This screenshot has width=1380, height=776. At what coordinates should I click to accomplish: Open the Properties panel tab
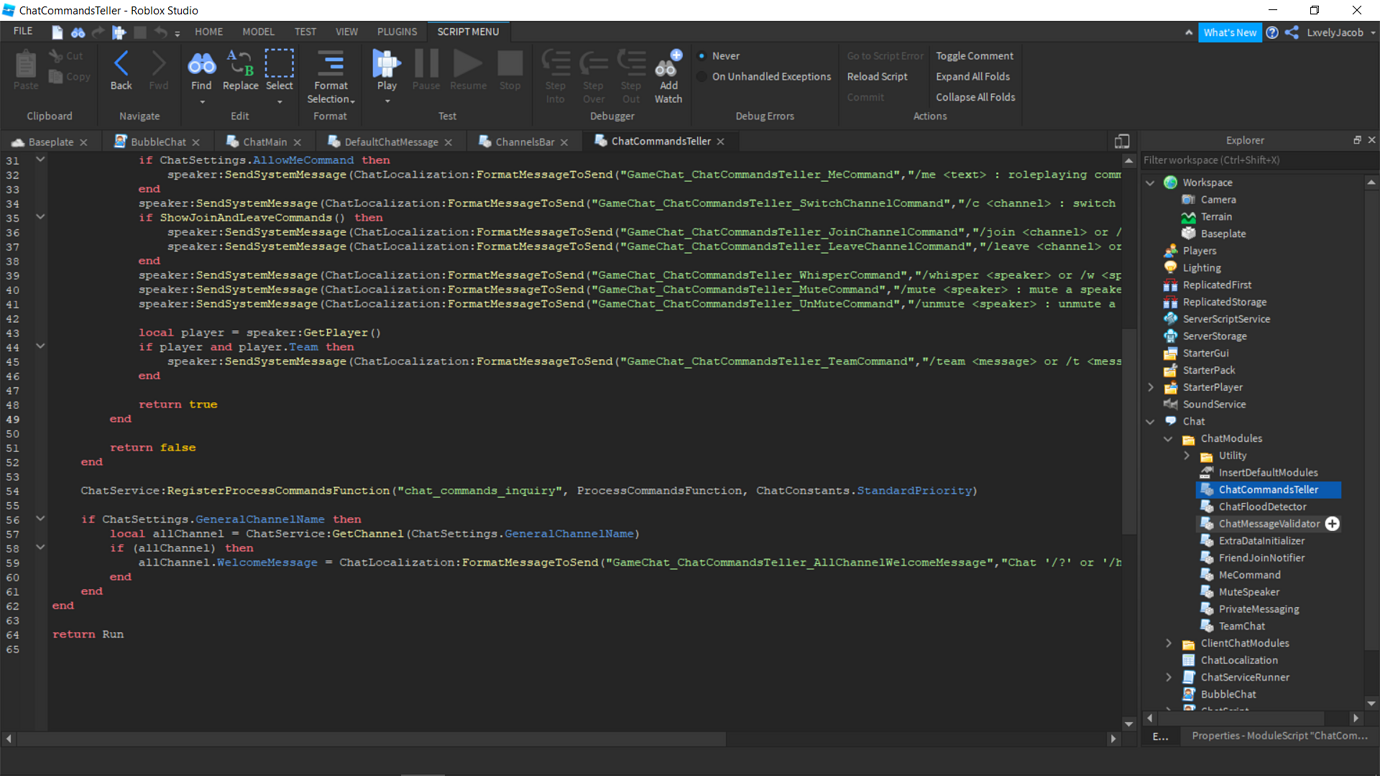tap(1279, 735)
